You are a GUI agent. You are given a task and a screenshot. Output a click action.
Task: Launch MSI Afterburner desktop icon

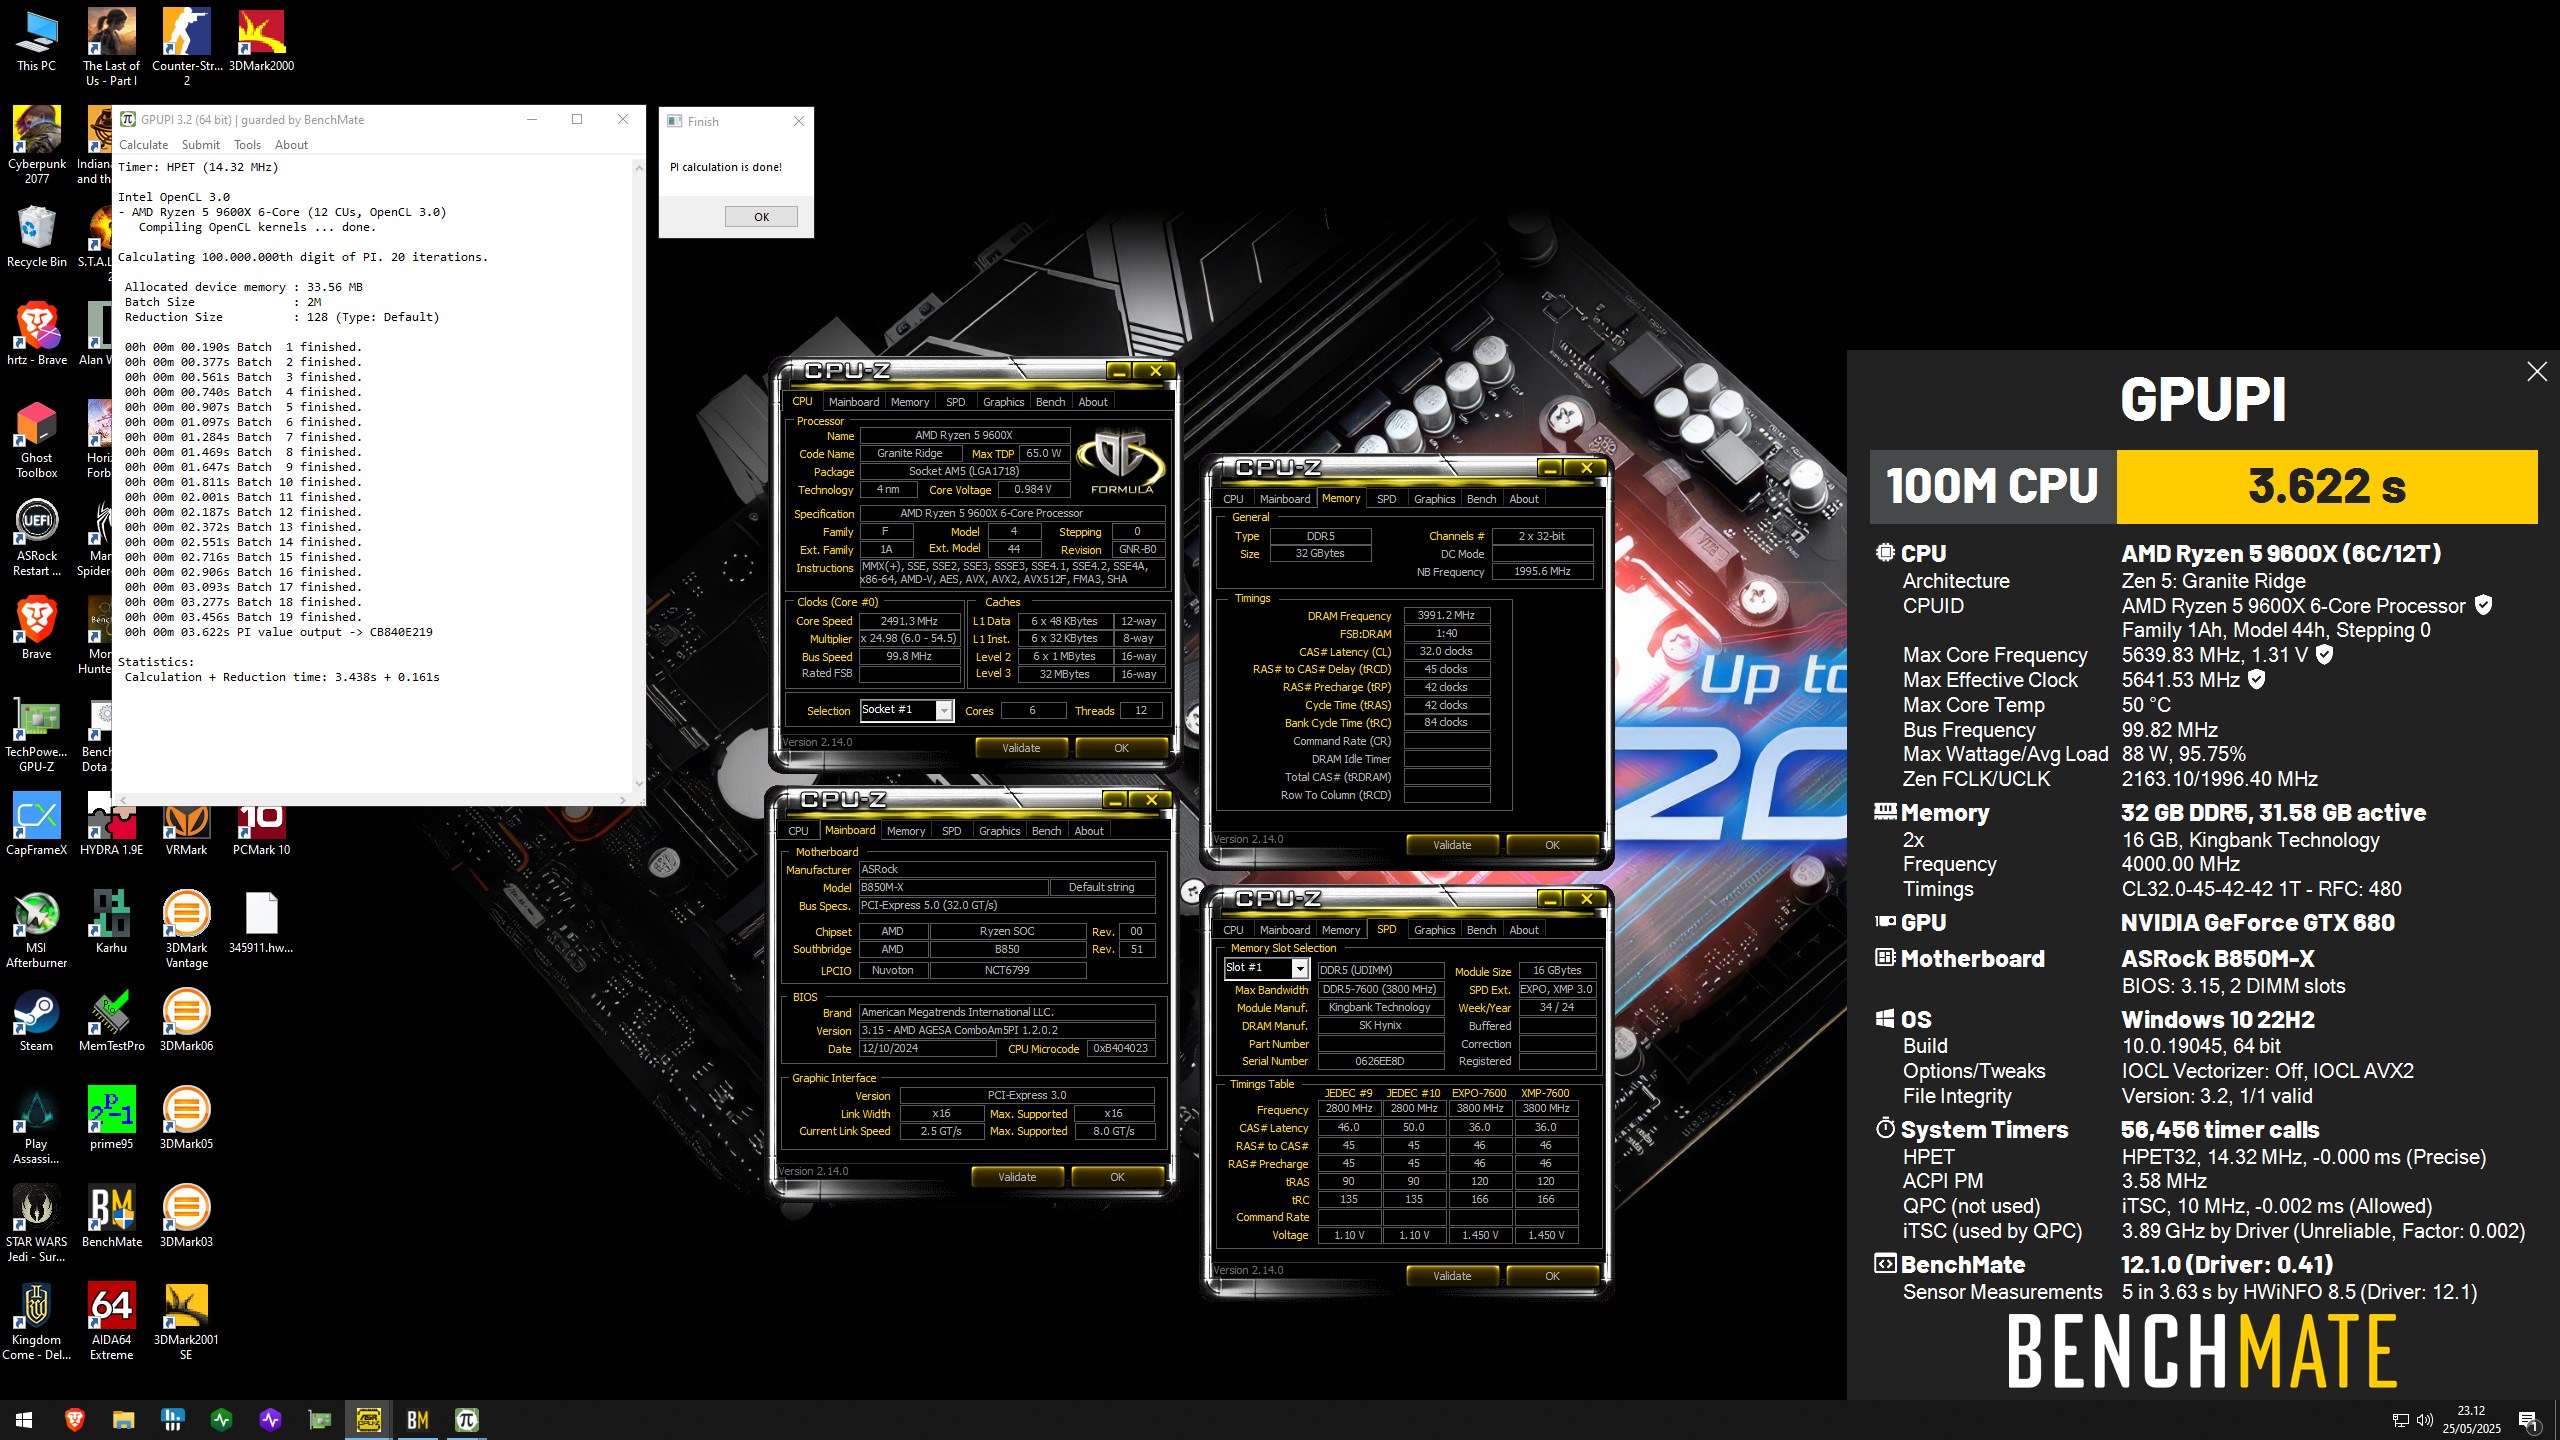click(x=36, y=930)
